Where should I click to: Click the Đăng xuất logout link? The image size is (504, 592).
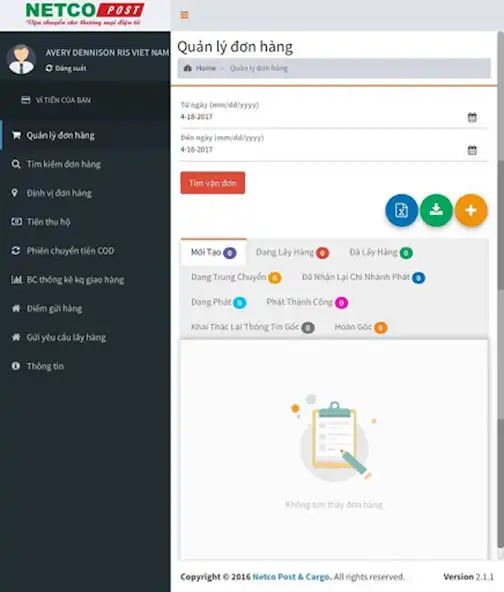click(66, 68)
